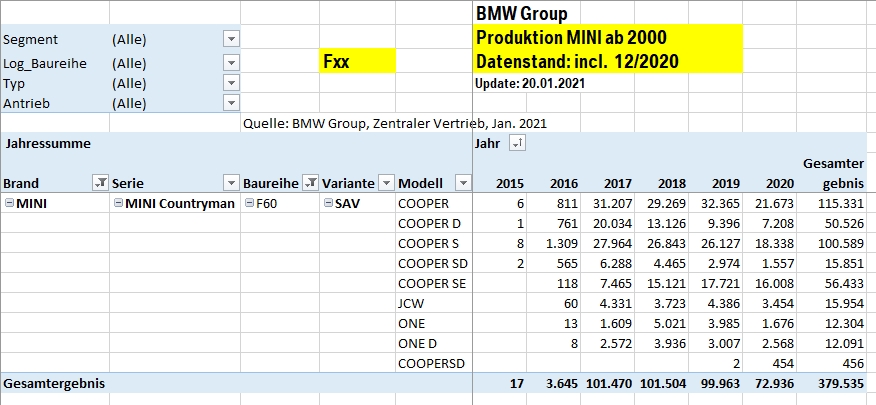Open the Serie column dropdown
The height and width of the screenshot is (405, 876).
[x=231, y=183]
